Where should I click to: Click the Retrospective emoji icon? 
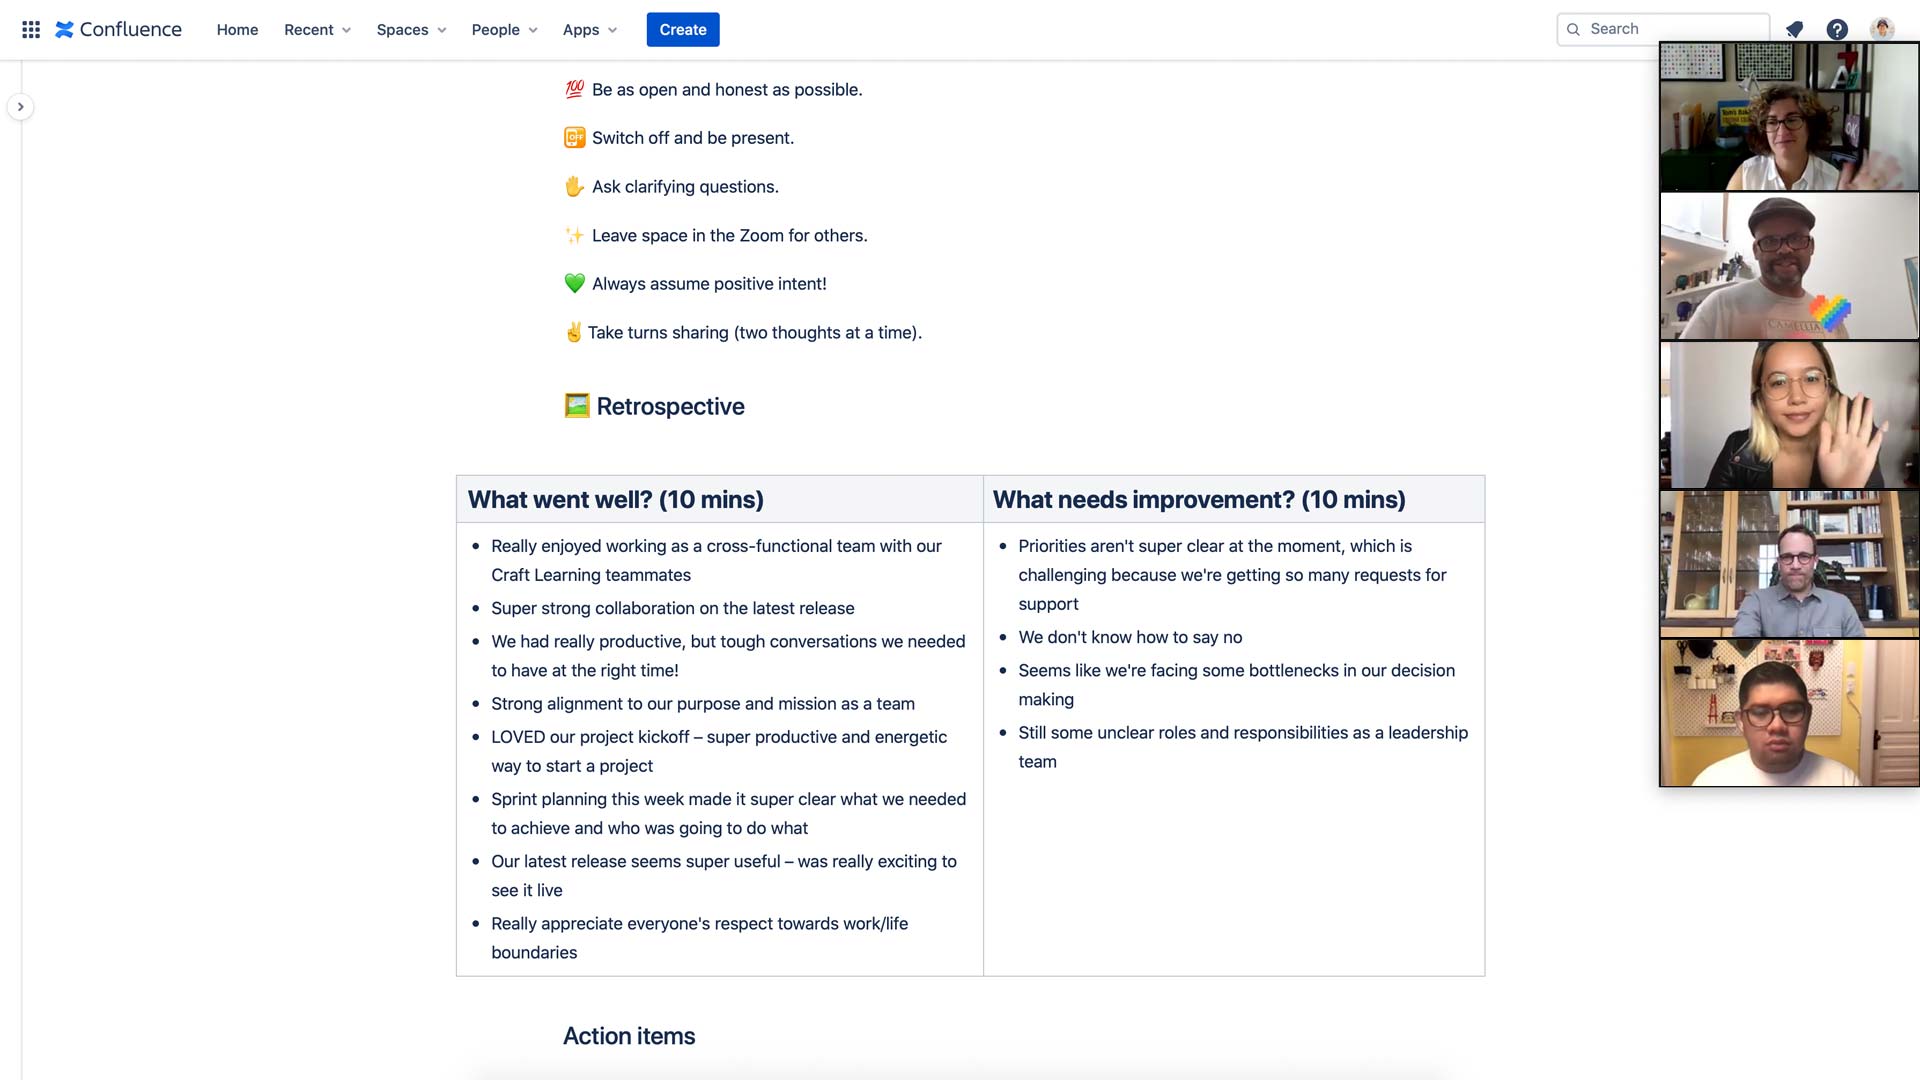click(x=575, y=406)
